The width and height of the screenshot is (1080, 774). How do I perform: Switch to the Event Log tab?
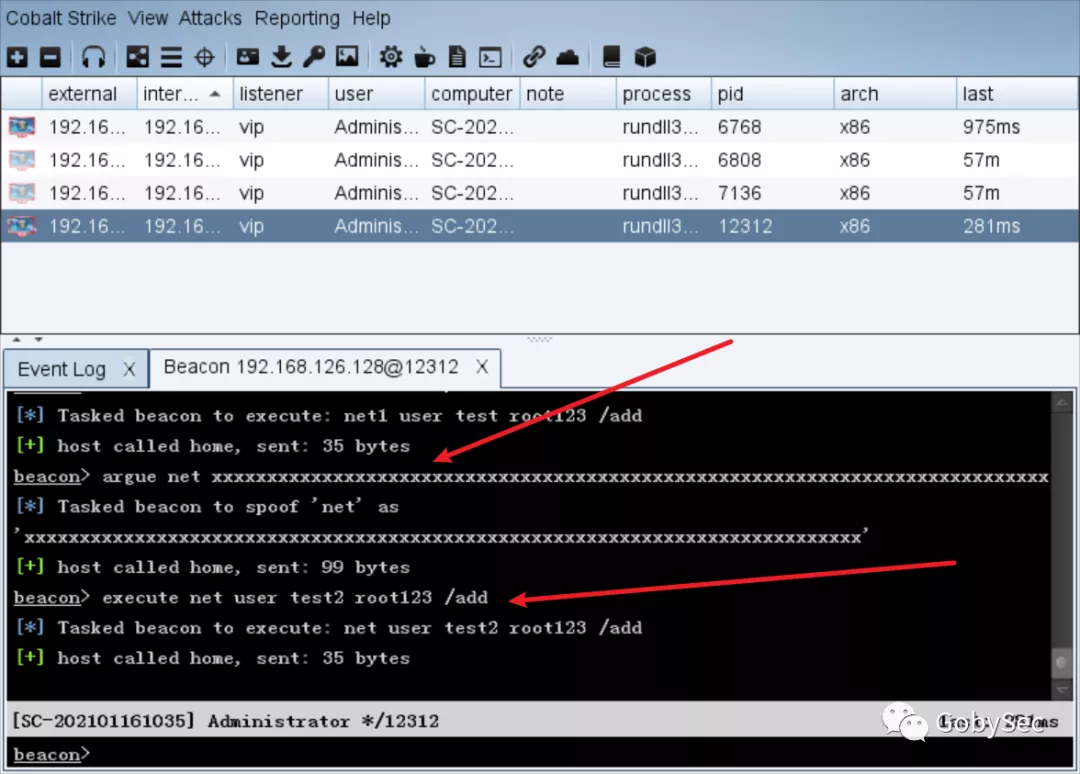pyautogui.click(x=62, y=370)
